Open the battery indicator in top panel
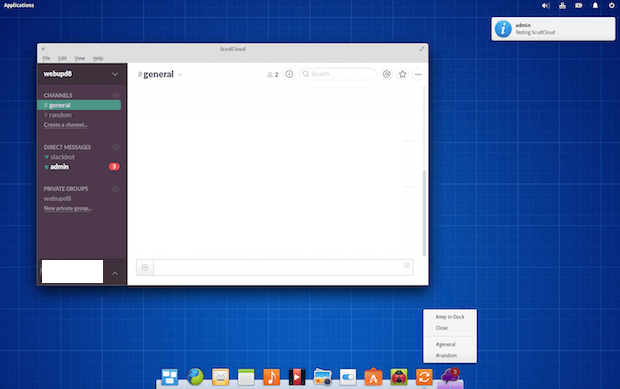 [x=579, y=6]
